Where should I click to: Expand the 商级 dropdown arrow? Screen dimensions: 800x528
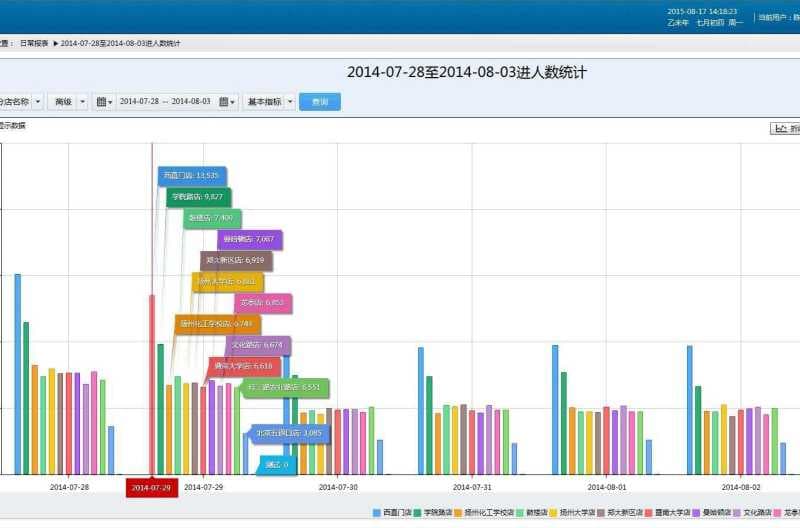(82, 102)
